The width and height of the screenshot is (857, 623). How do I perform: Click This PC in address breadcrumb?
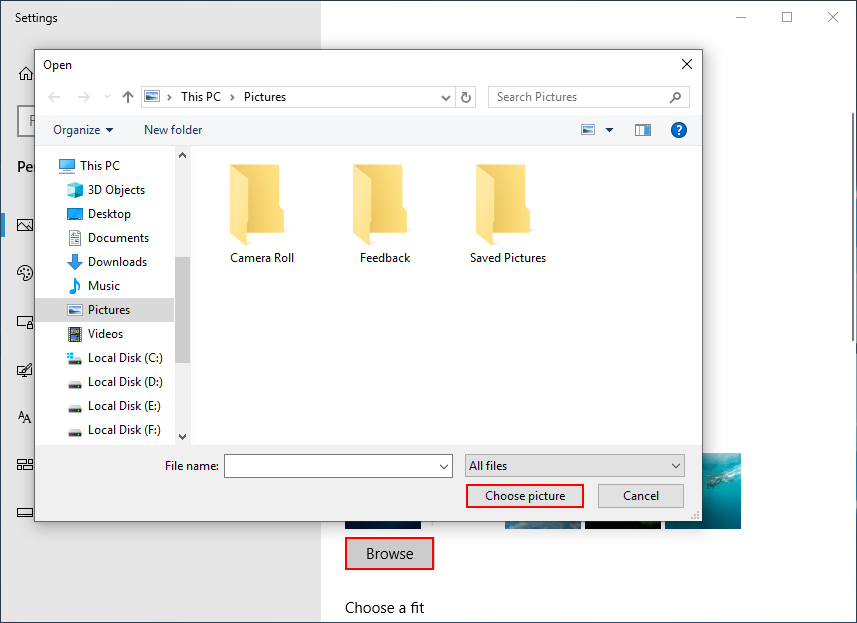click(x=201, y=97)
